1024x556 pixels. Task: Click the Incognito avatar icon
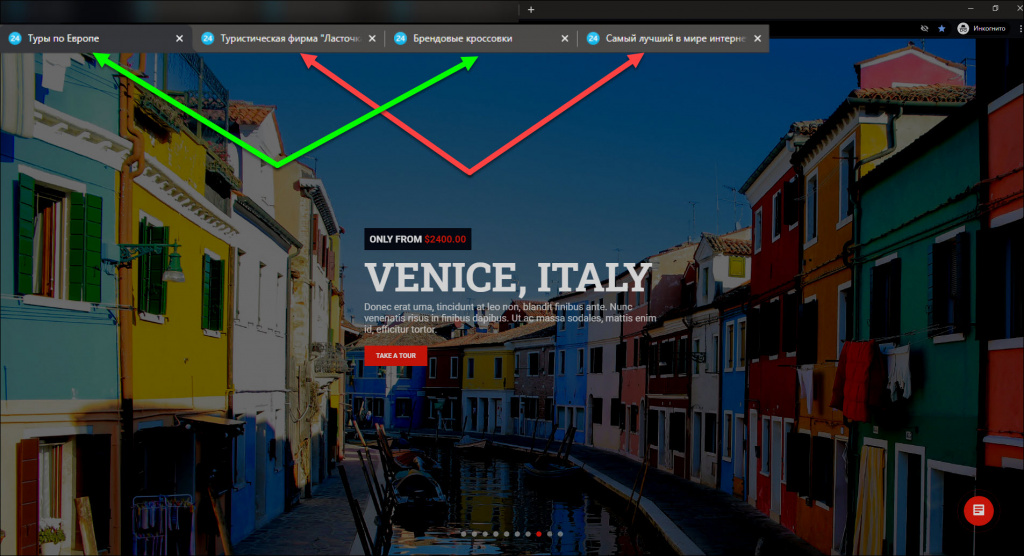[963, 28]
